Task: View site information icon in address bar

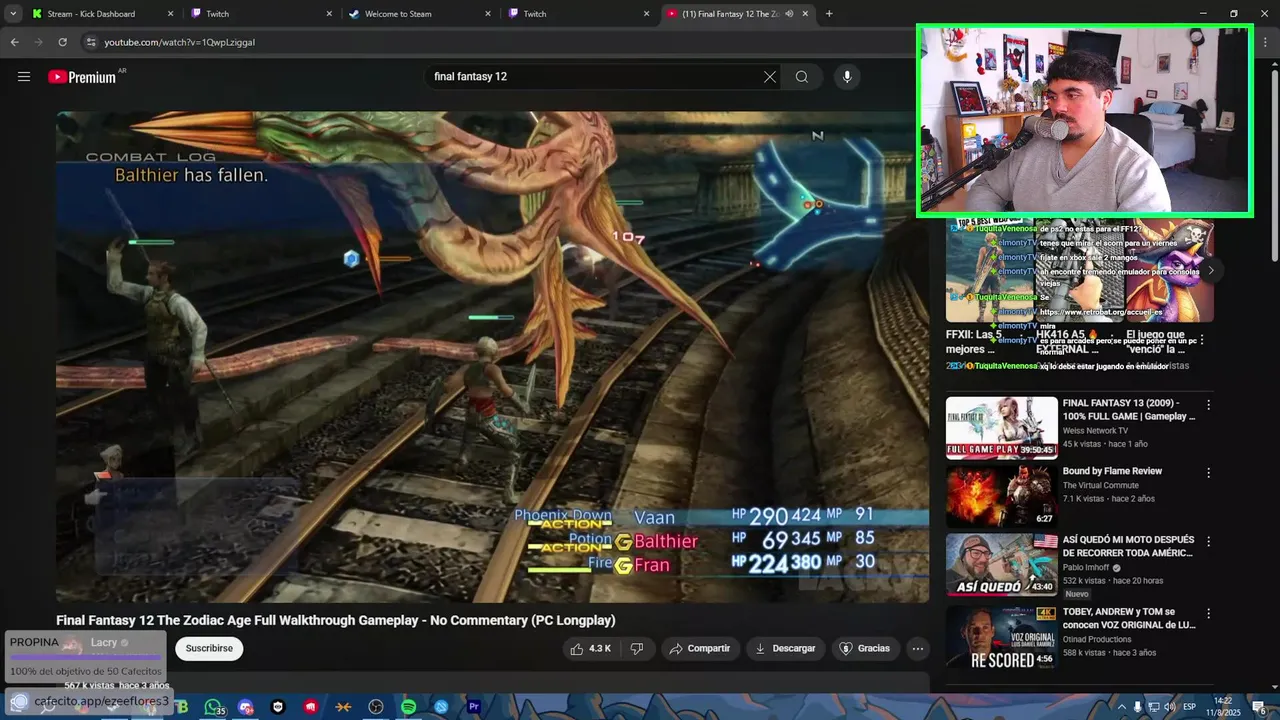Action: pos(91,42)
